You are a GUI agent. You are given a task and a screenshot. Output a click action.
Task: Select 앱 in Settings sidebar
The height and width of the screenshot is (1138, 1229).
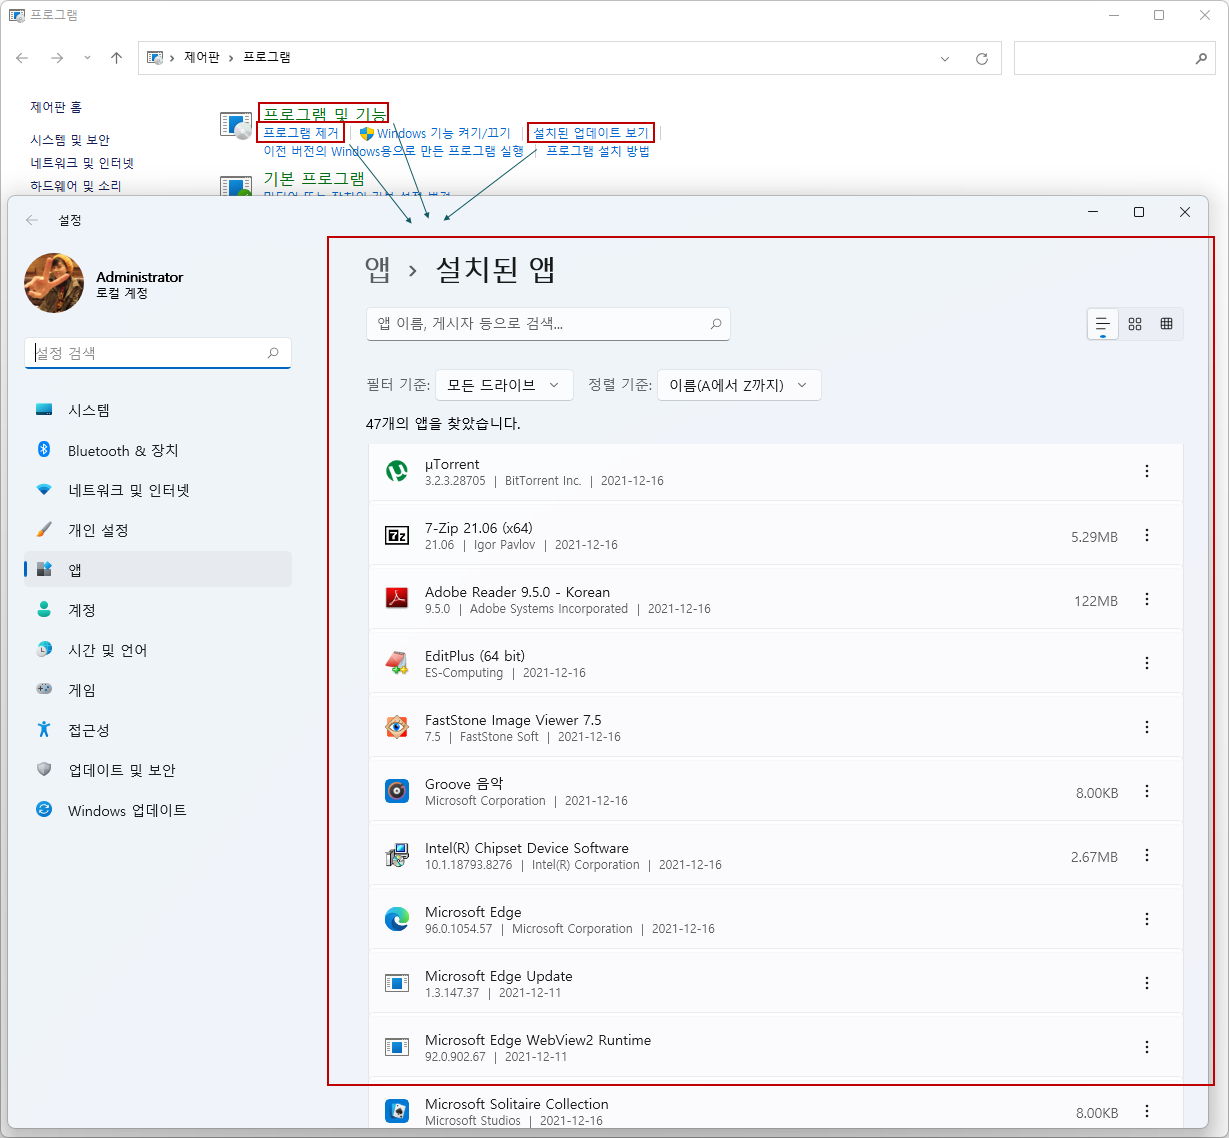(x=158, y=569)
